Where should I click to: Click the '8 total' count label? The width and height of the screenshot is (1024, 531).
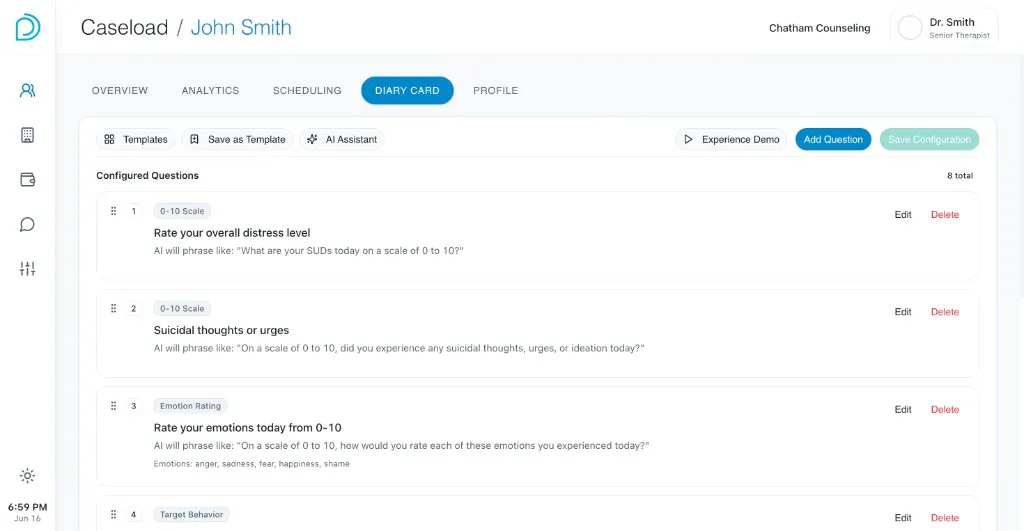pyautogui.click(x=960, y=176)
